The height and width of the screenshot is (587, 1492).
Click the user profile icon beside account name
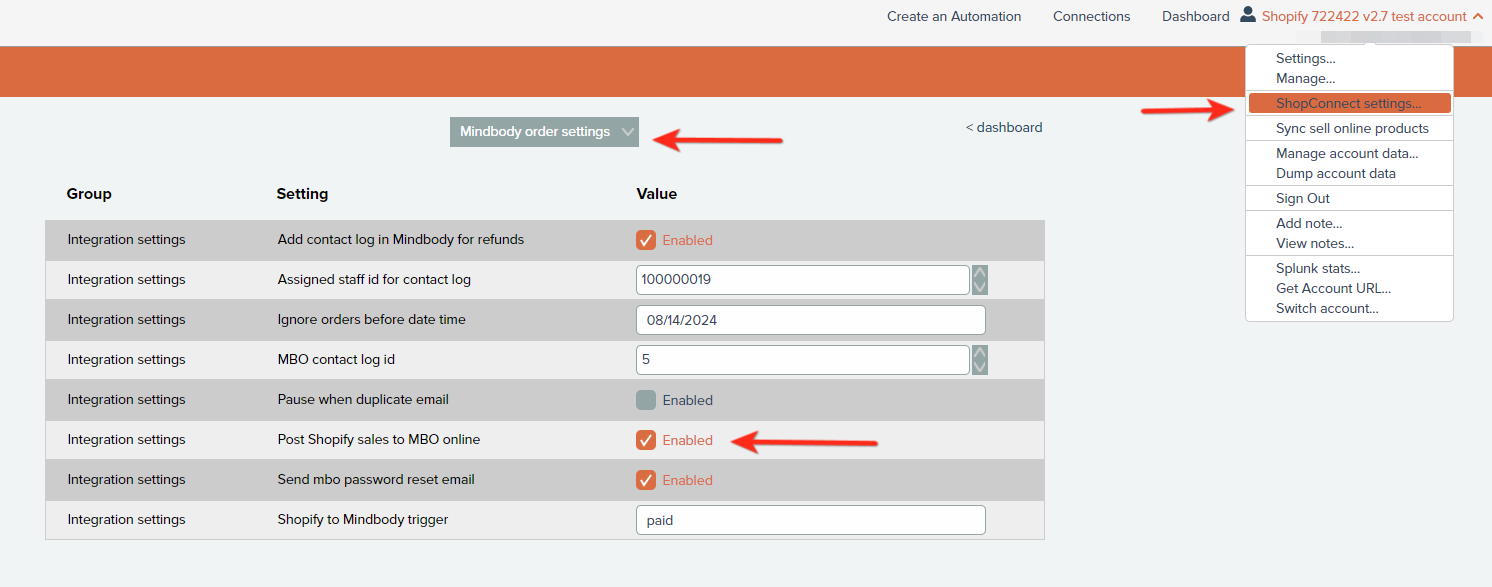[1247, 15]
